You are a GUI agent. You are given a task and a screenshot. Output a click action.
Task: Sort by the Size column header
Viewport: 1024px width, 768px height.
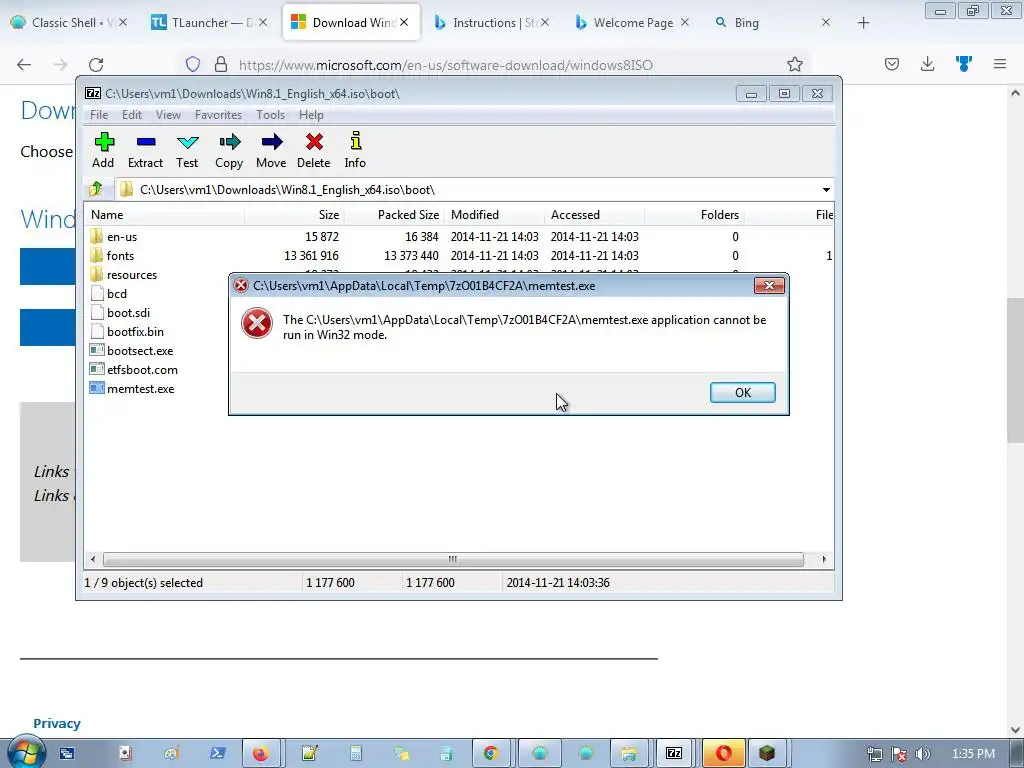[295, 215]
